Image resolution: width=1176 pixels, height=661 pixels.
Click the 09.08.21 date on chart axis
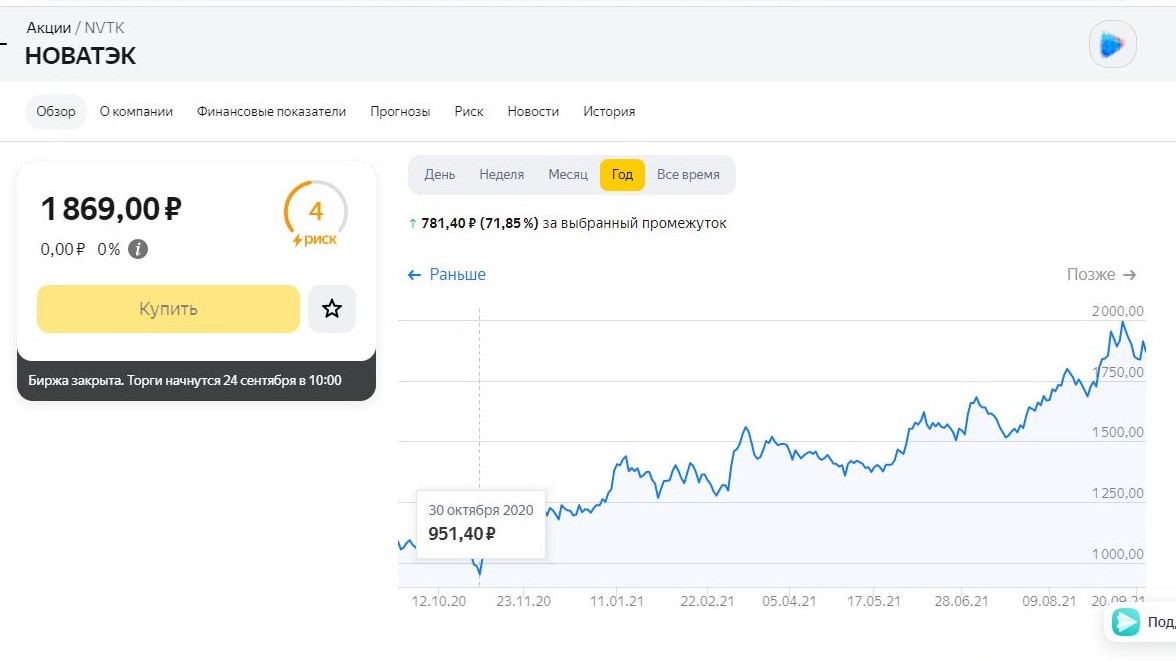point(1049,601)
